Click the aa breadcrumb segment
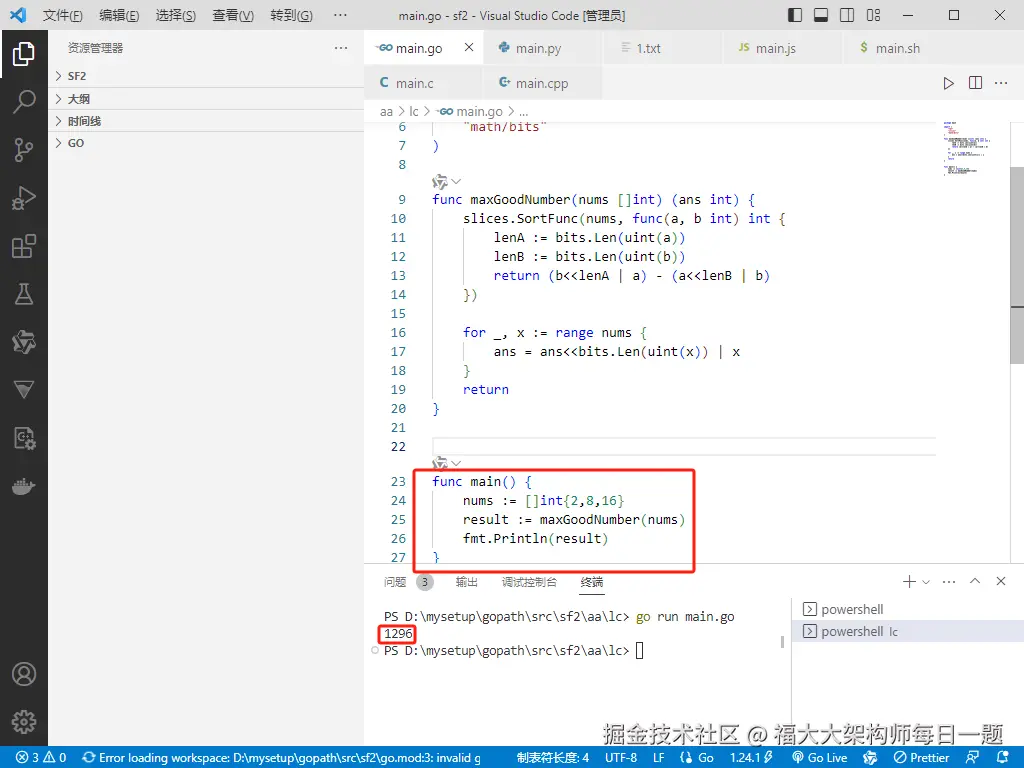The width and height of the screenshot is (1024, 768). [x=387, y=112]
